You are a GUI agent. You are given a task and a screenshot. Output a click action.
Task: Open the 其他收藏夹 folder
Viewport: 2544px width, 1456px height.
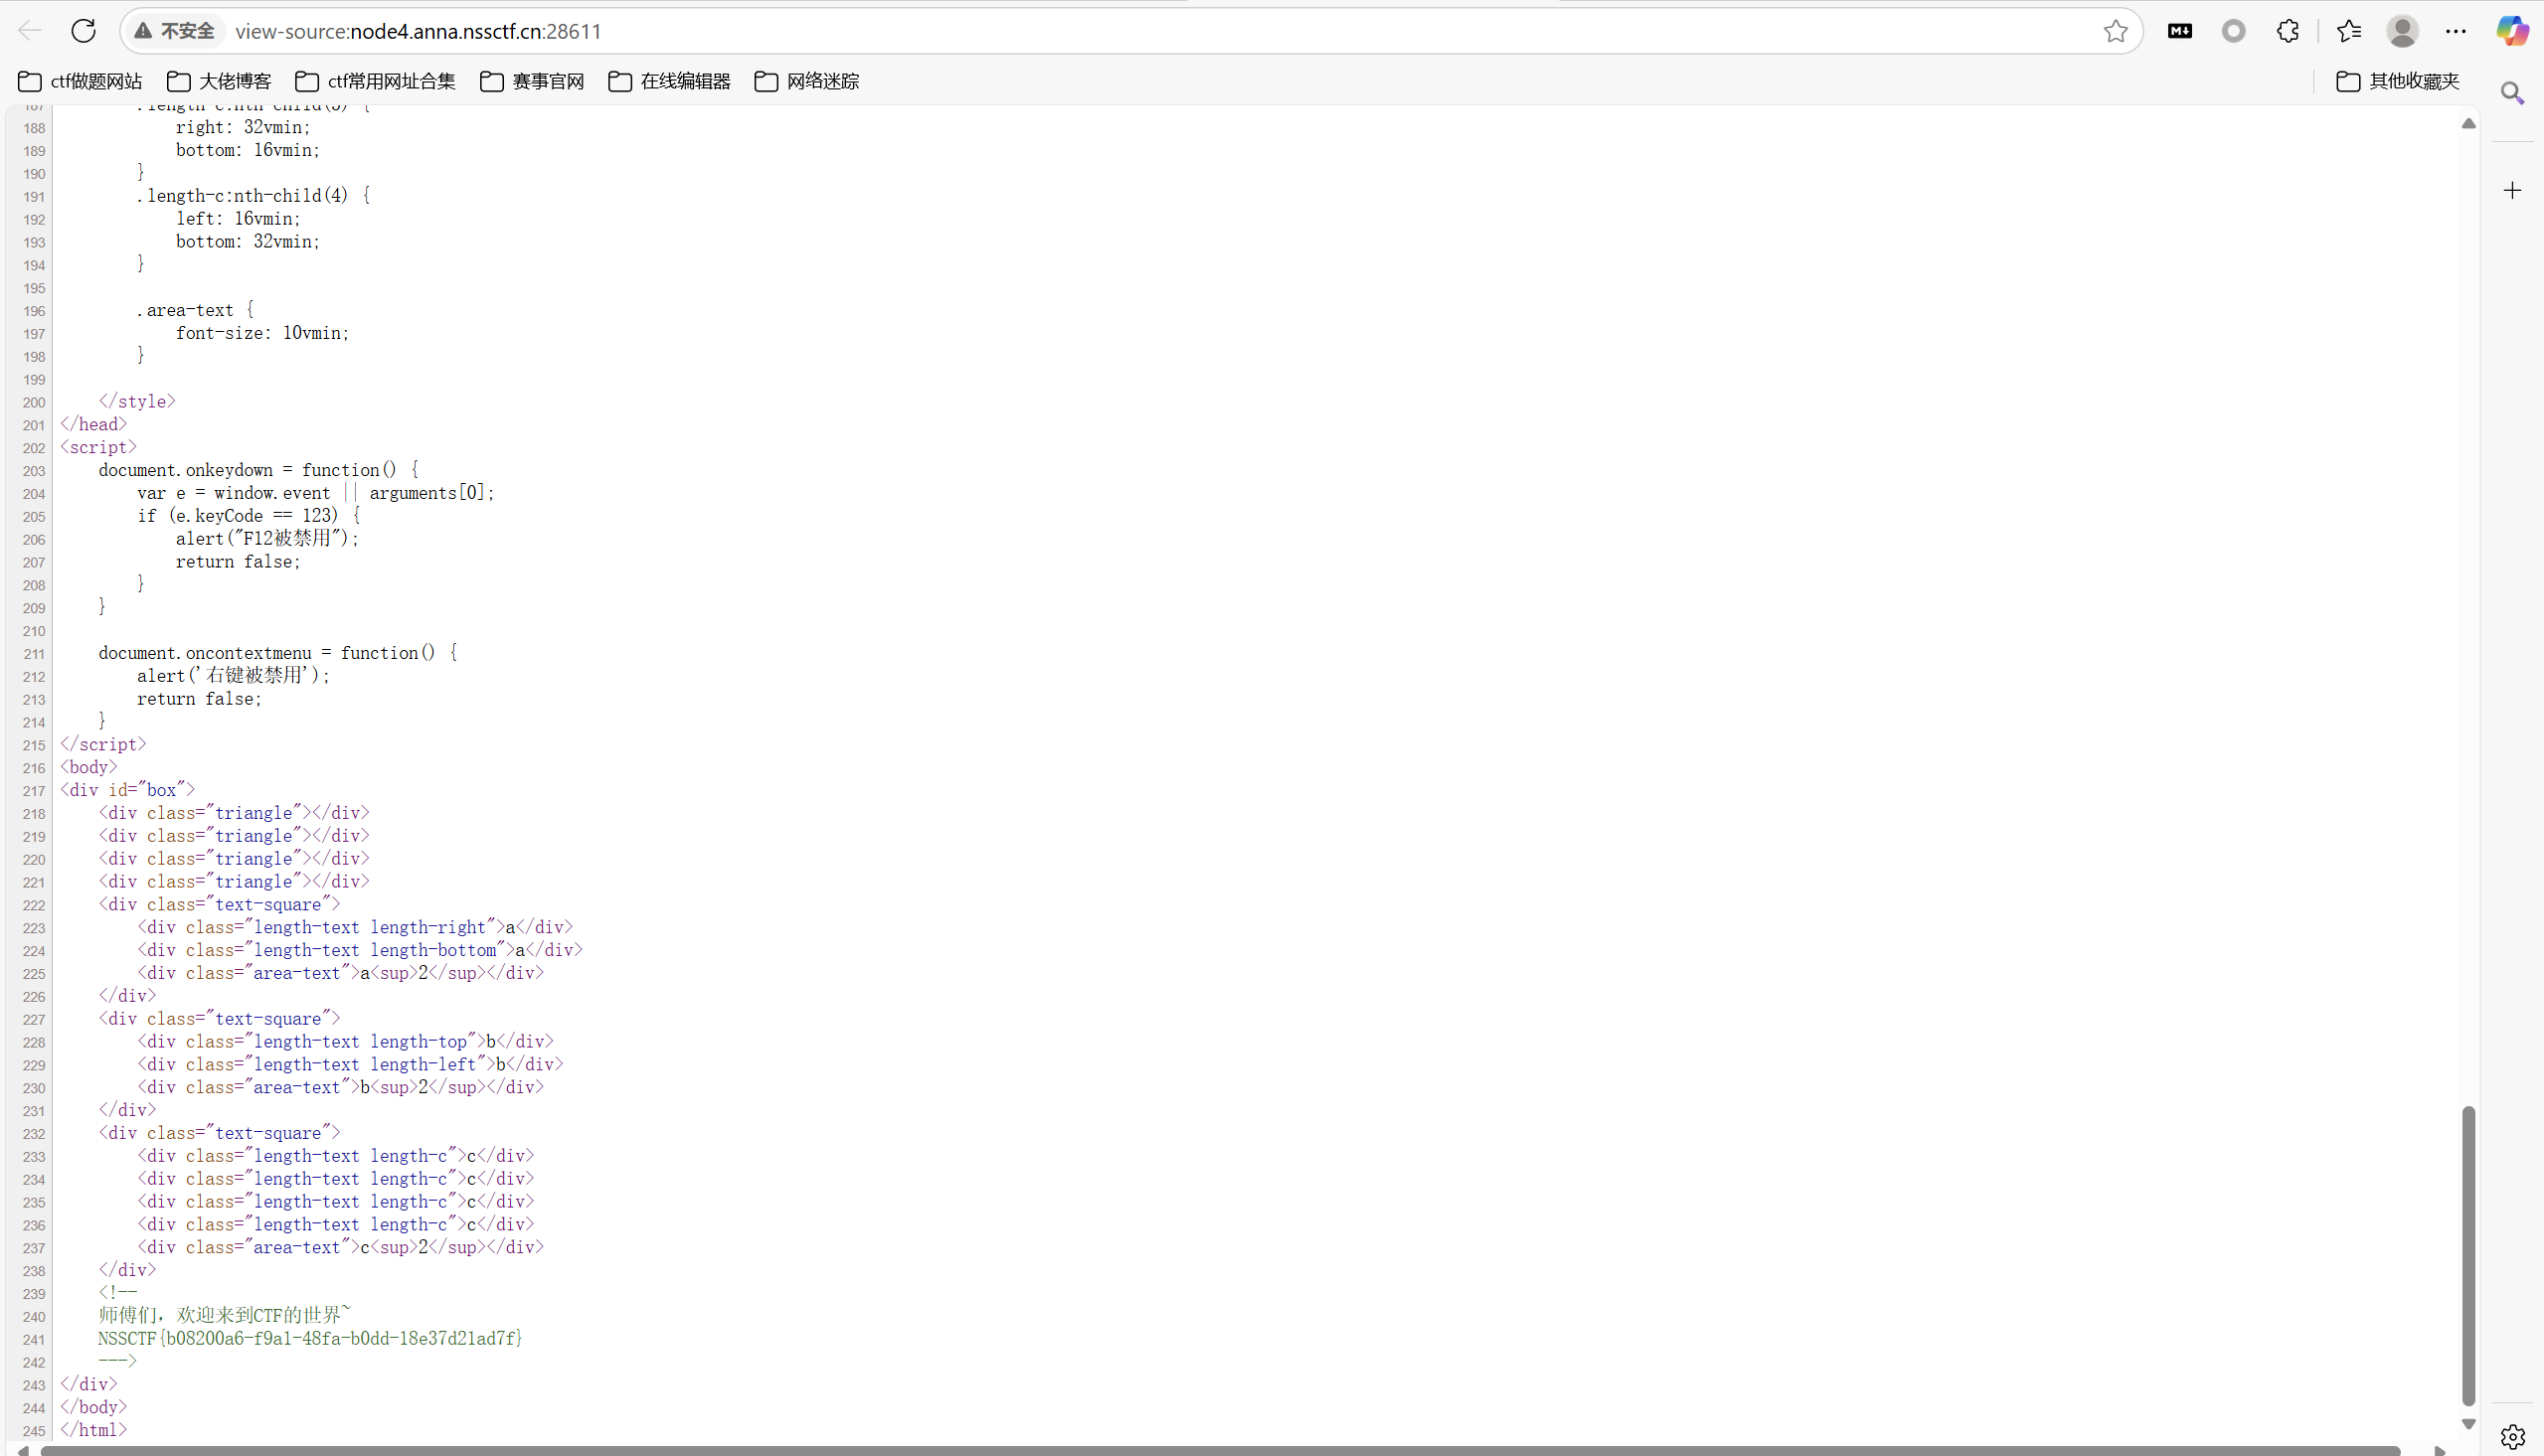pos(2398,81)
